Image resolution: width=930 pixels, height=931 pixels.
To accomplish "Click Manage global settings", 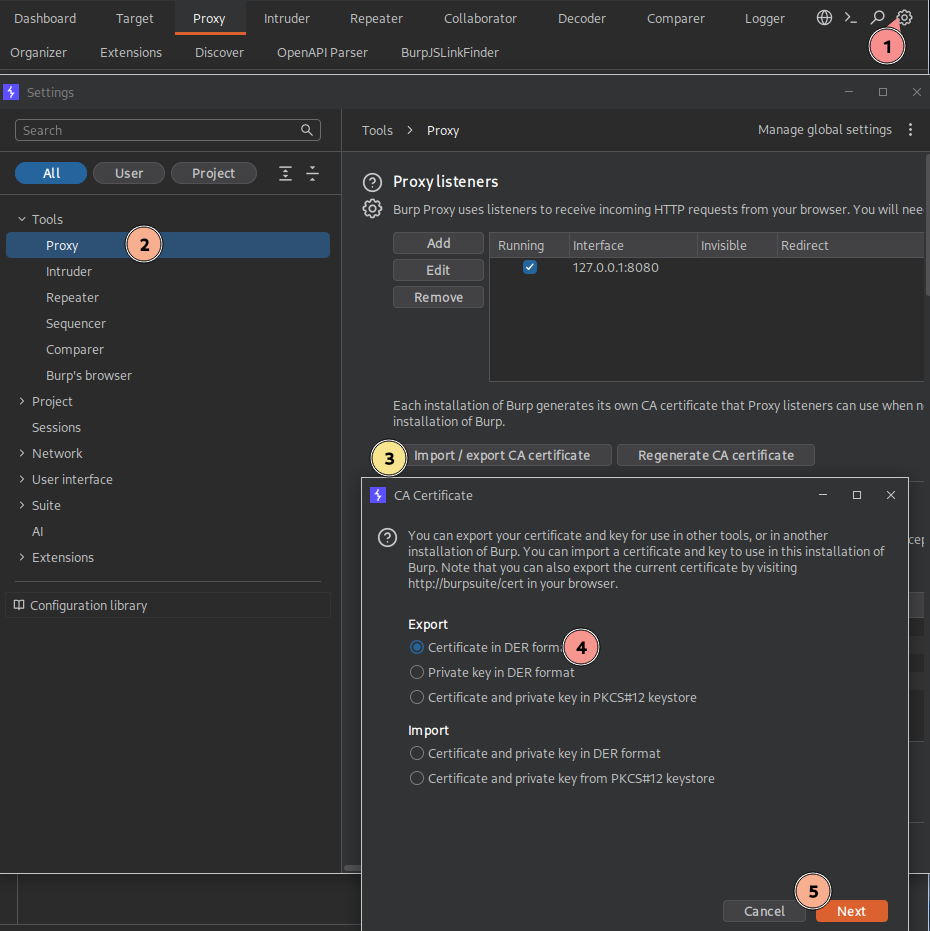I will coord(825,130).
